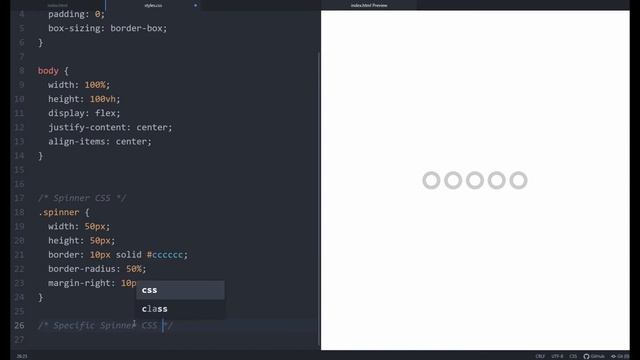This screenshot has width=640, height=360.
Task: Open the Git panel from the status bar
Action: [x=620, y=356]
